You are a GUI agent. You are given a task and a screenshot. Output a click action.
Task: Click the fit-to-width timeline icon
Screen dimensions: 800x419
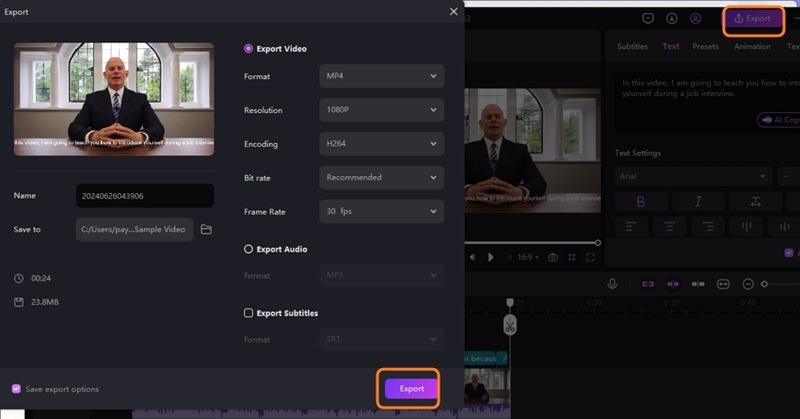(723, 284)
